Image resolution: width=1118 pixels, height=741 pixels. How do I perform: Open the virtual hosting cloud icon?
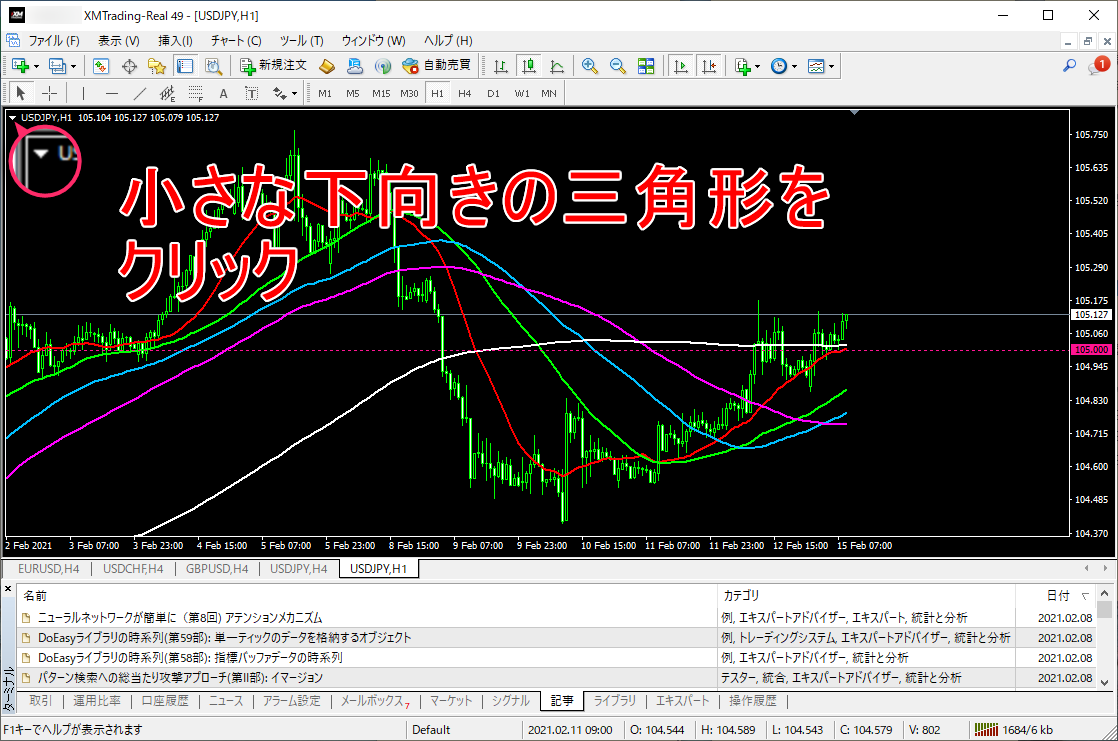[x=354, y=66]
